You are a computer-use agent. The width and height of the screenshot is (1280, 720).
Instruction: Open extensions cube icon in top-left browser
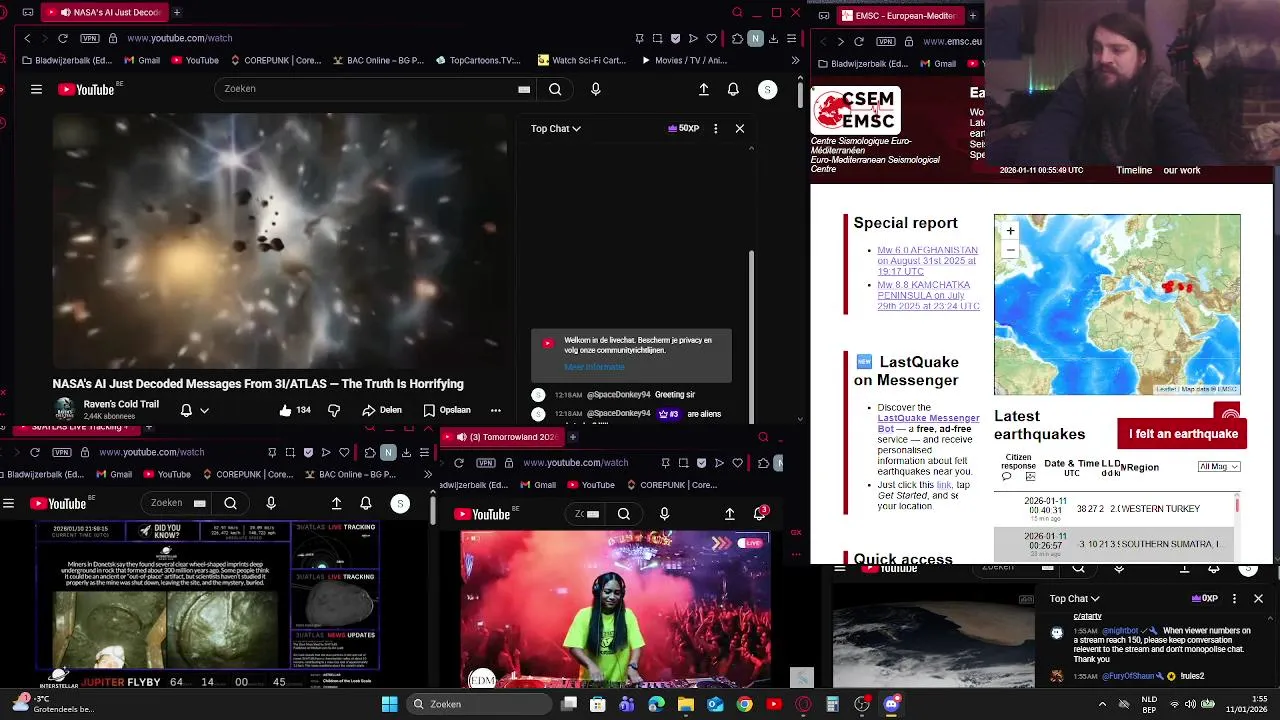coord(737,38)
